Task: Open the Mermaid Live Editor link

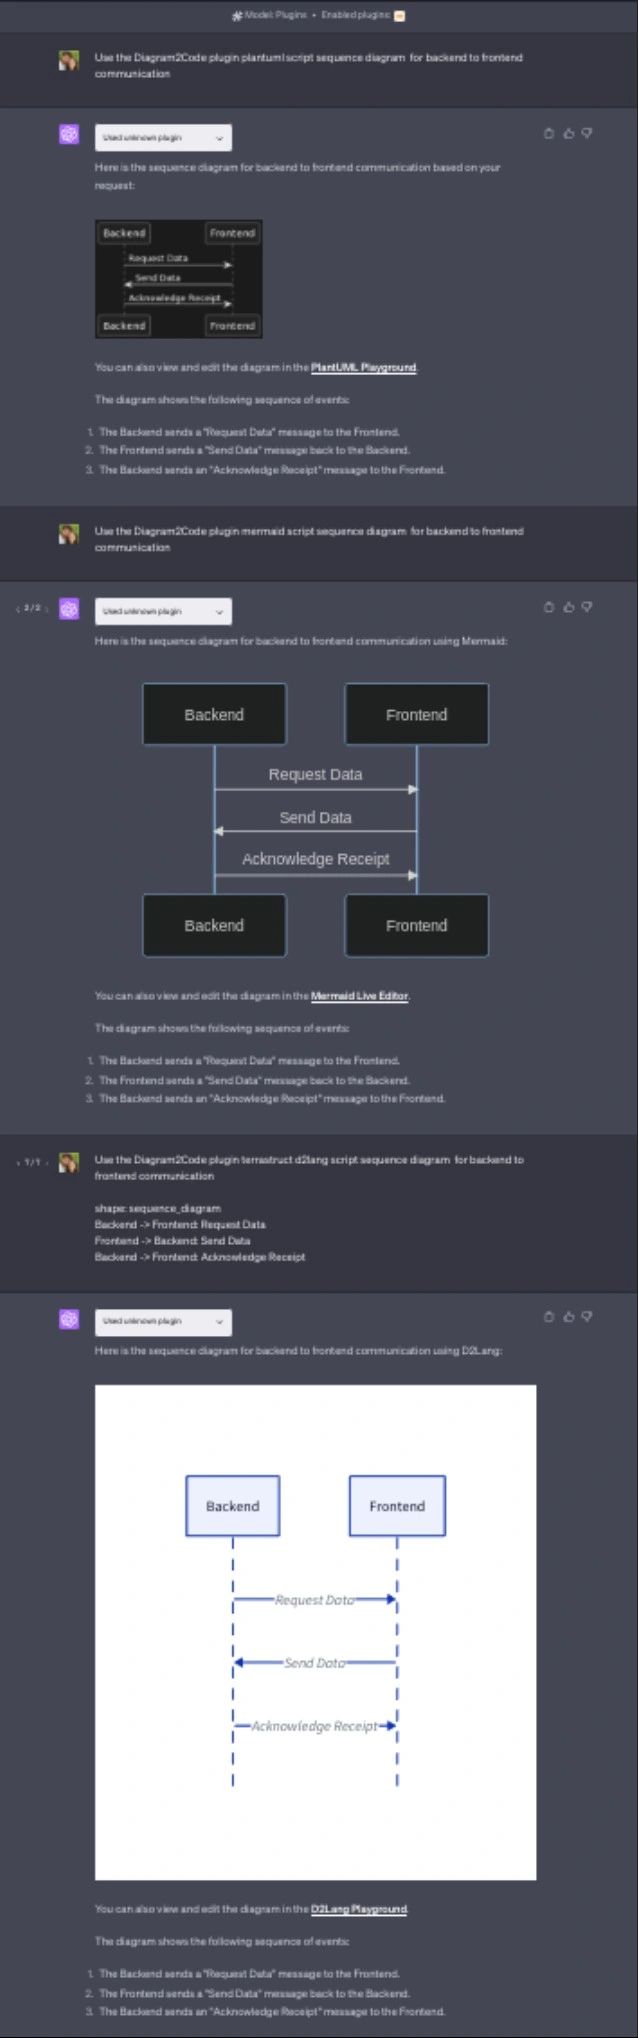Action: point(359,996)
